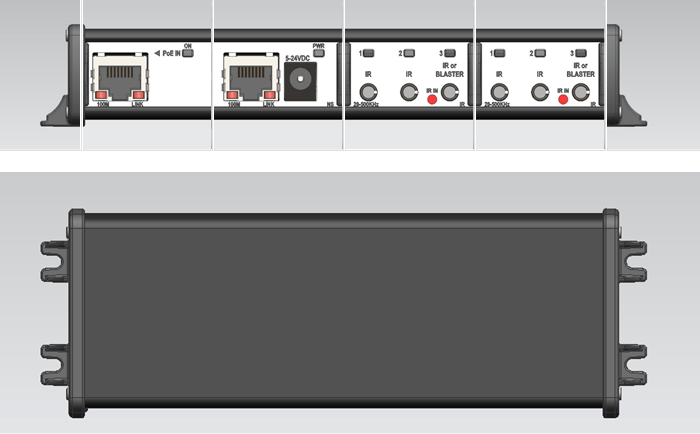The width and height of the screenshot is (700, 434).
Task: Click status LED 3 on first IR module
Action: [450, 53]
